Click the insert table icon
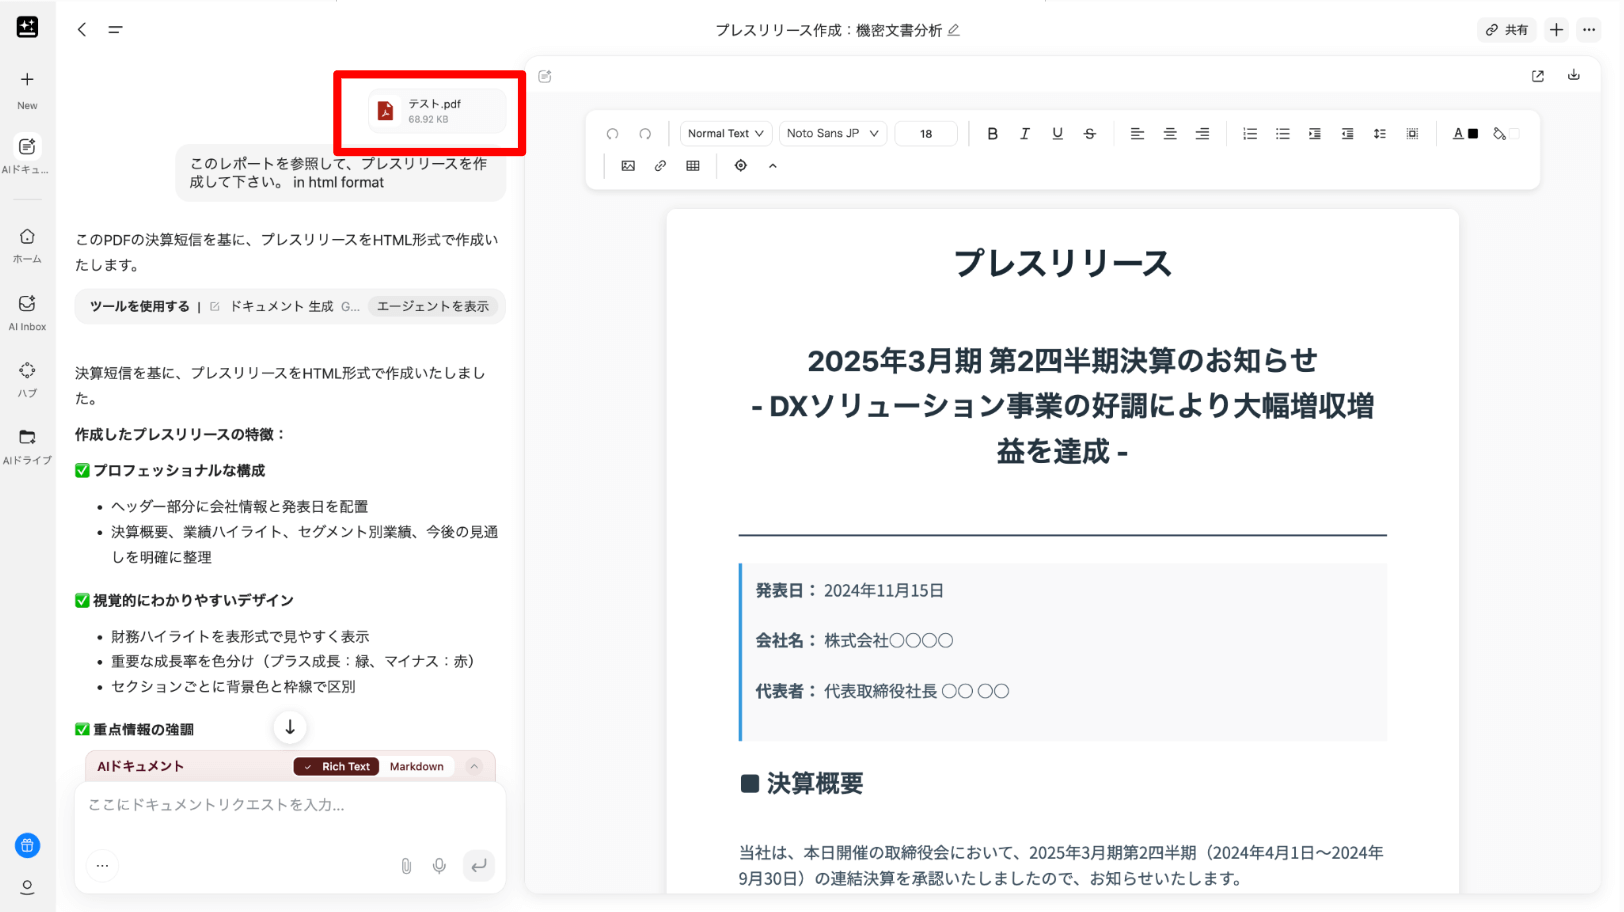 coord(693,166)
